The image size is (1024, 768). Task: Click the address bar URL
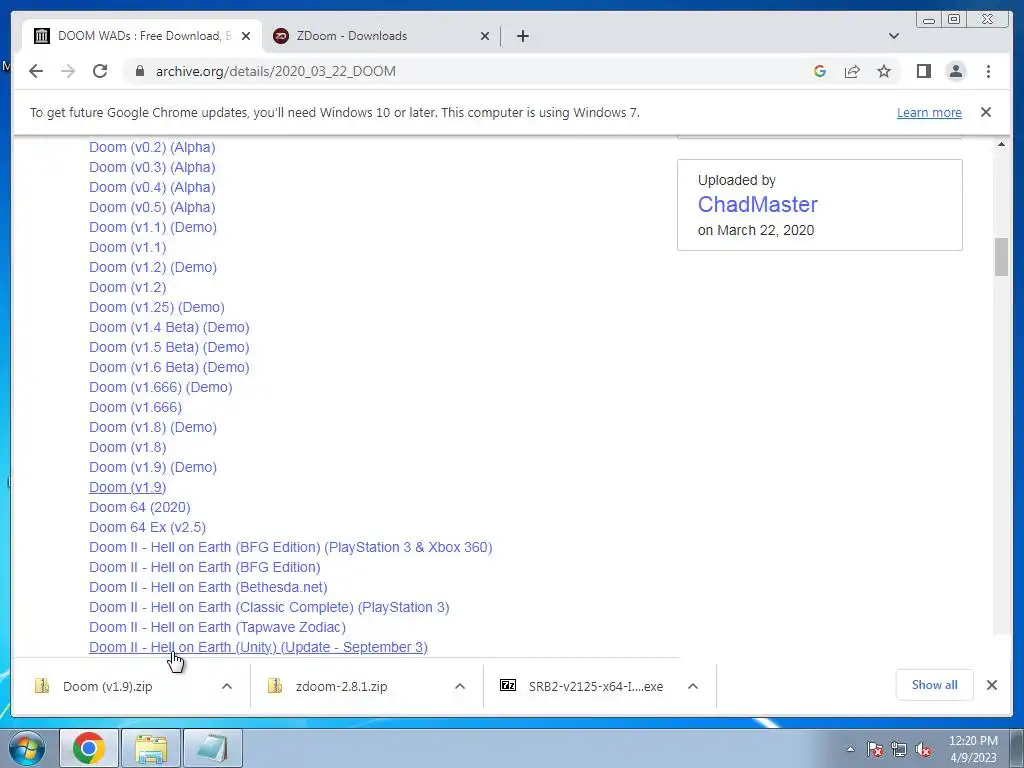276,71
